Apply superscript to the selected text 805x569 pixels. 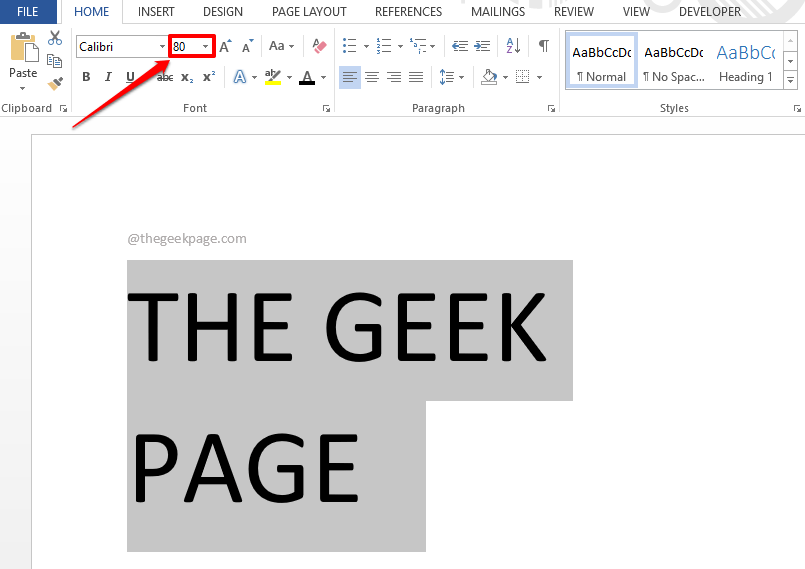[x=209, y=77]
